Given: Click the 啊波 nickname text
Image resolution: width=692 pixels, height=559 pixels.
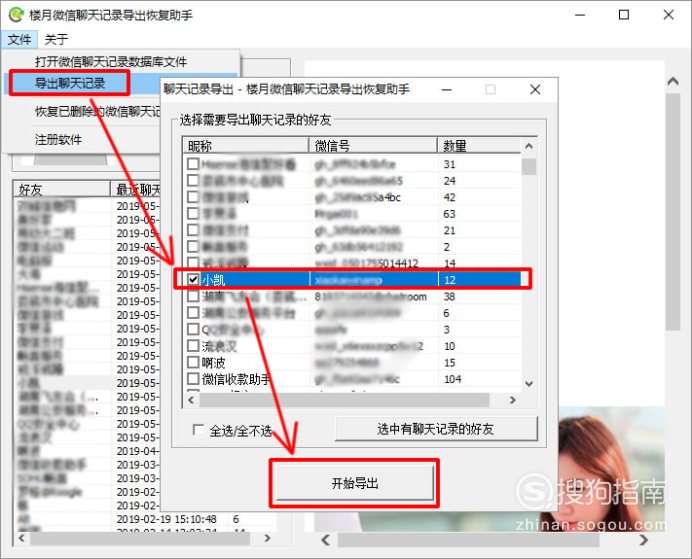Looking at the screenshot, I should click(214, 363).
